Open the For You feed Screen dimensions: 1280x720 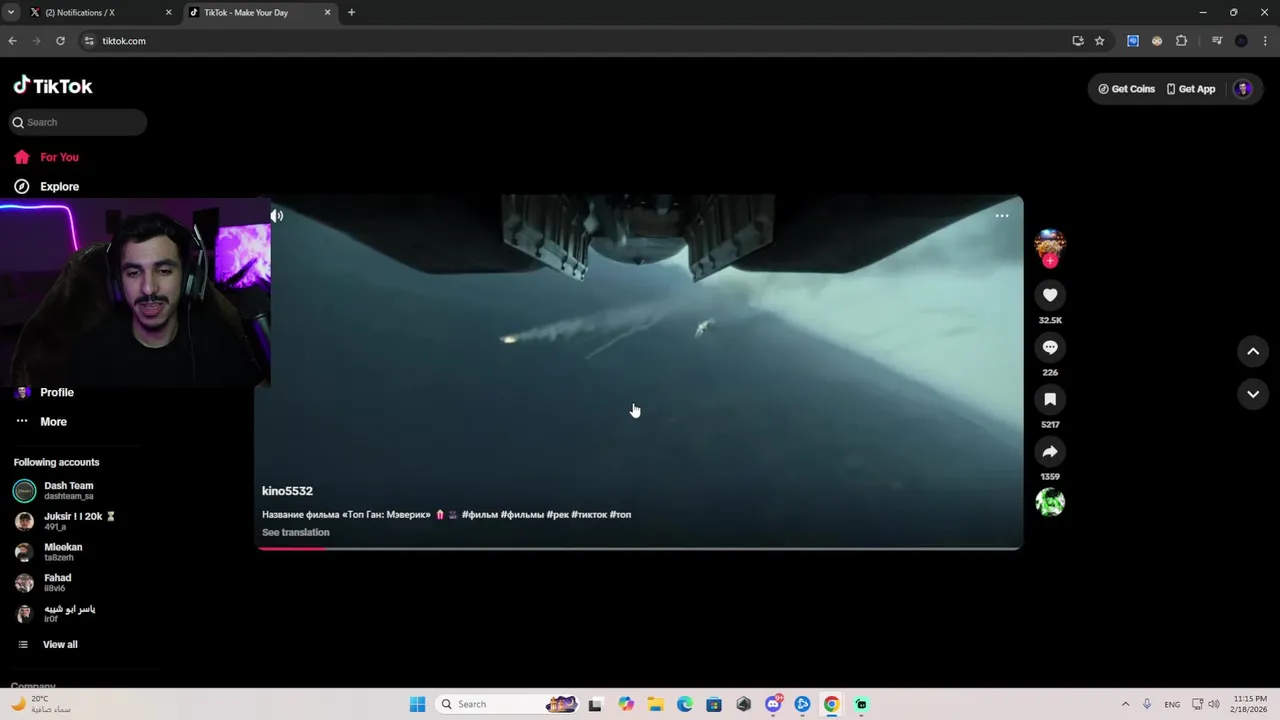tap(48, 157)
